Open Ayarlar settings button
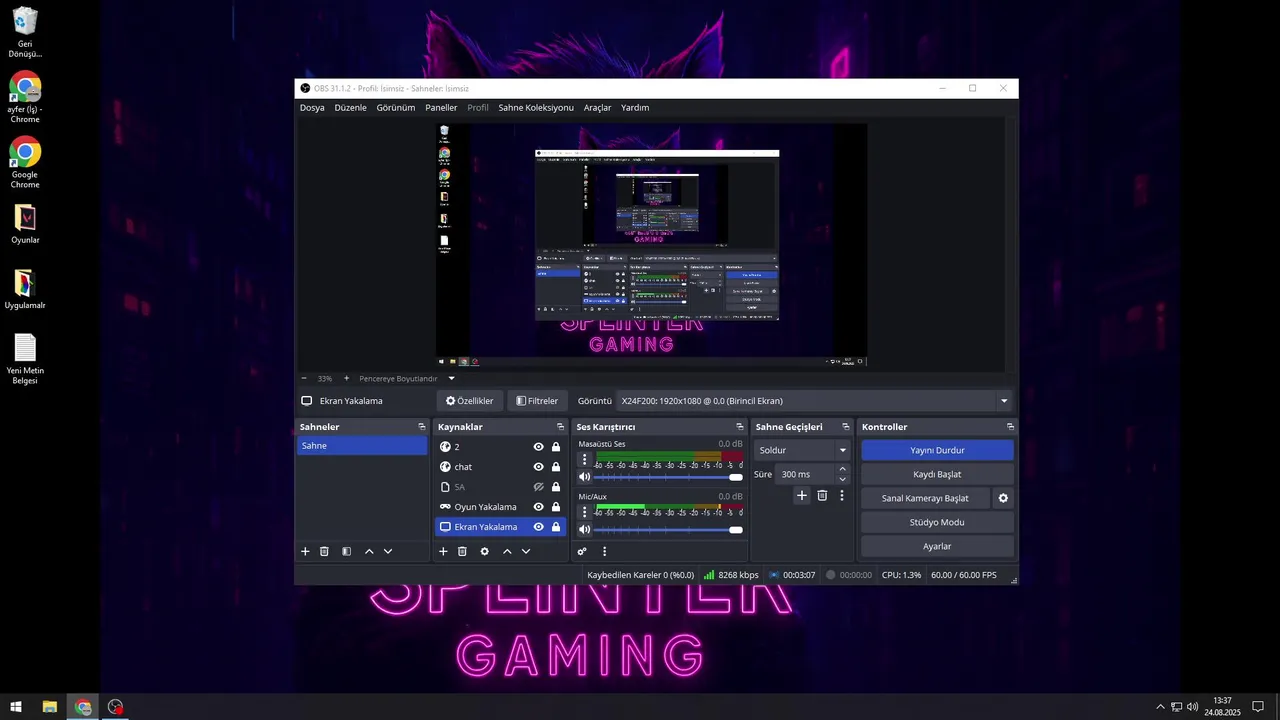 pos(937,546)
